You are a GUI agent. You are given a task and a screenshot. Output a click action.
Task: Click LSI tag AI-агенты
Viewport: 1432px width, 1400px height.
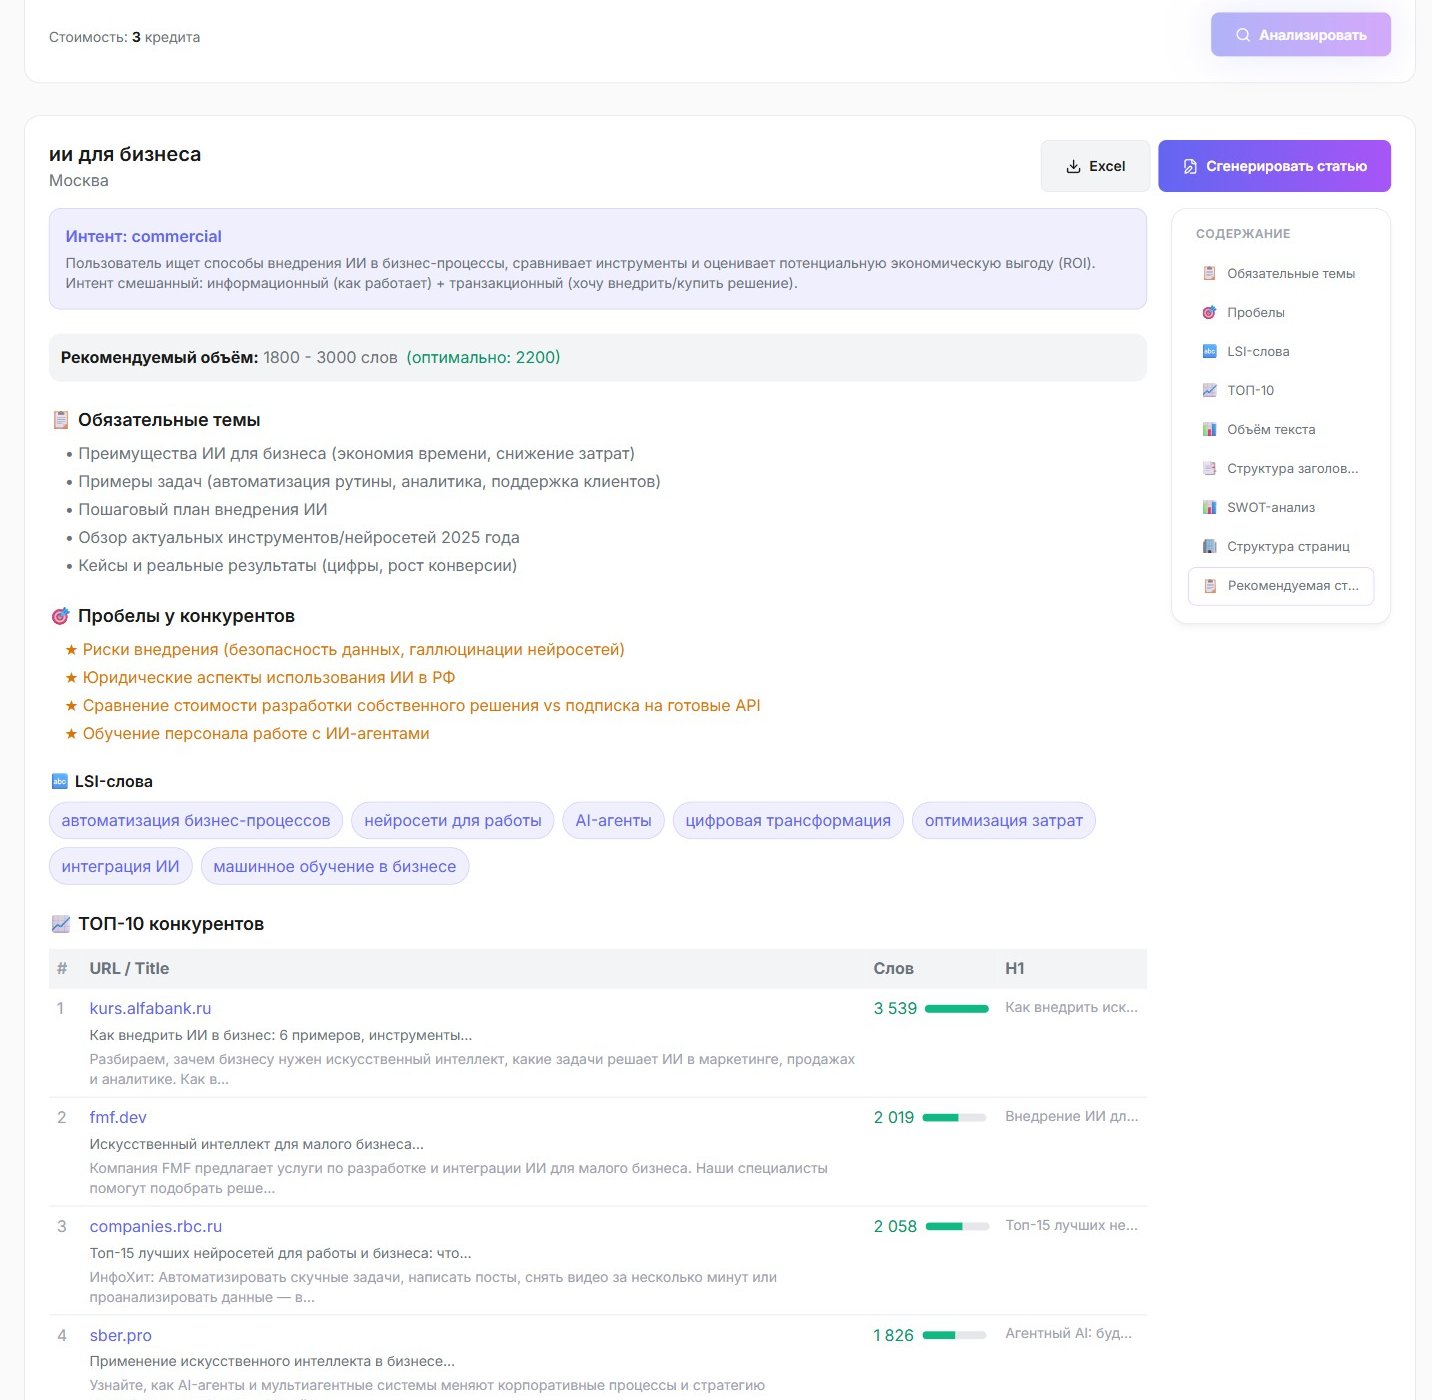pos(613,821)
